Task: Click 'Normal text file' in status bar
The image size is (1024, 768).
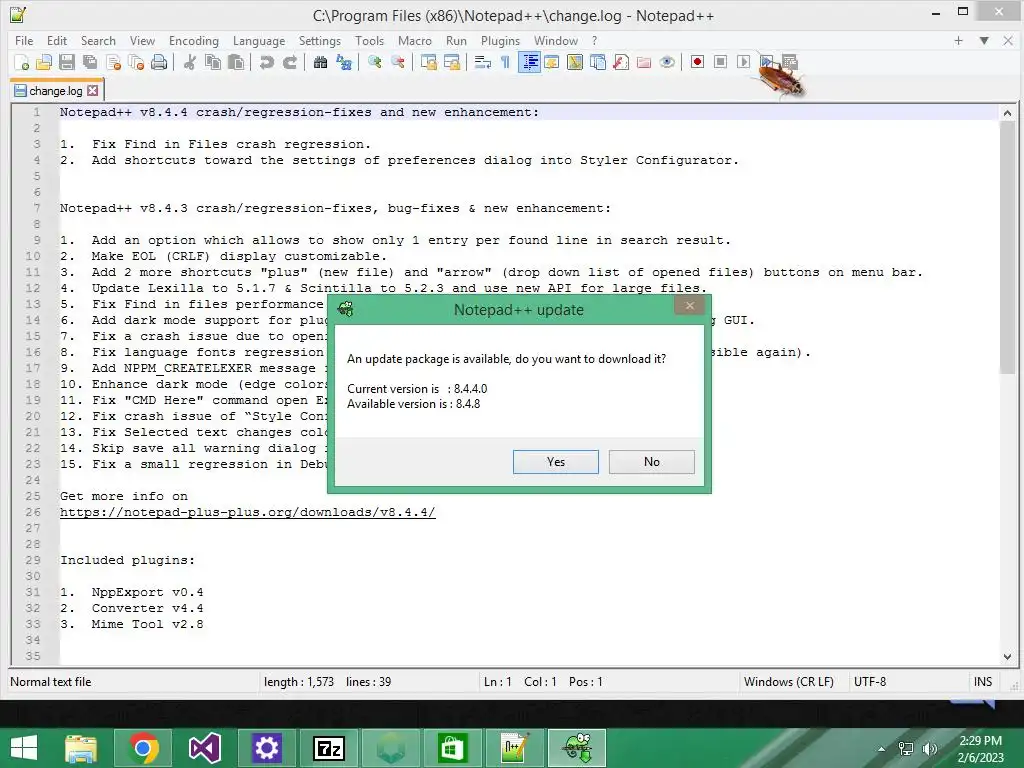Action: (x=51, y=682)
